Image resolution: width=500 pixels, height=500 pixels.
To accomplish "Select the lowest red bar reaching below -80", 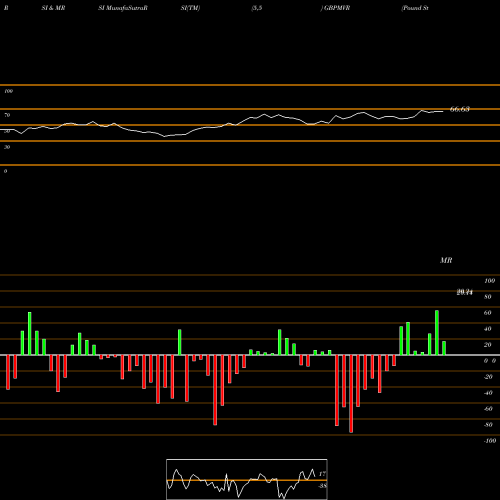I will (x=351, y=394).
